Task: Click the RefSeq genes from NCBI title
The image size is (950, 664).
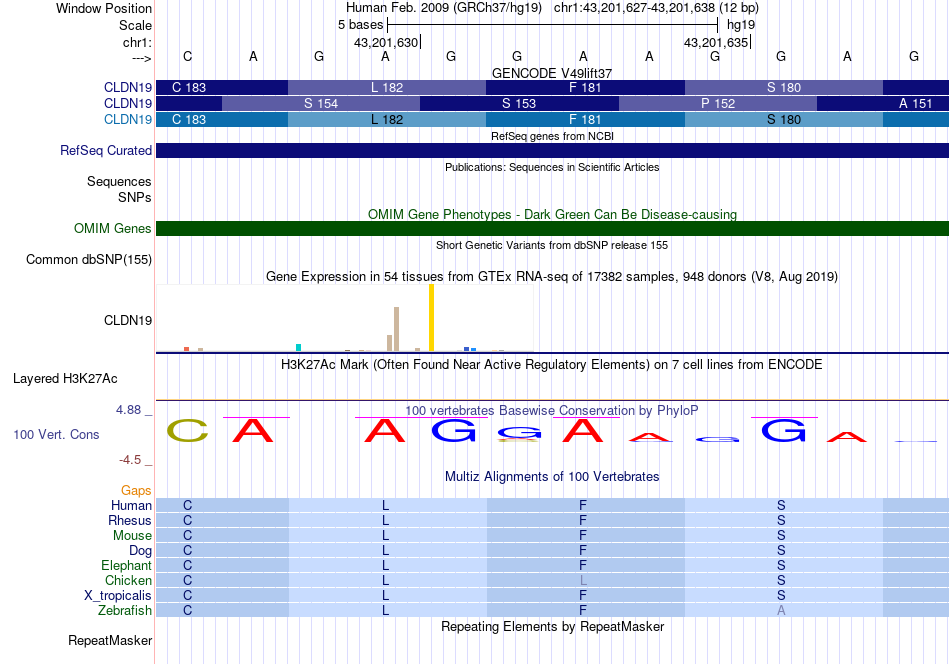Action: click(552, 136)
